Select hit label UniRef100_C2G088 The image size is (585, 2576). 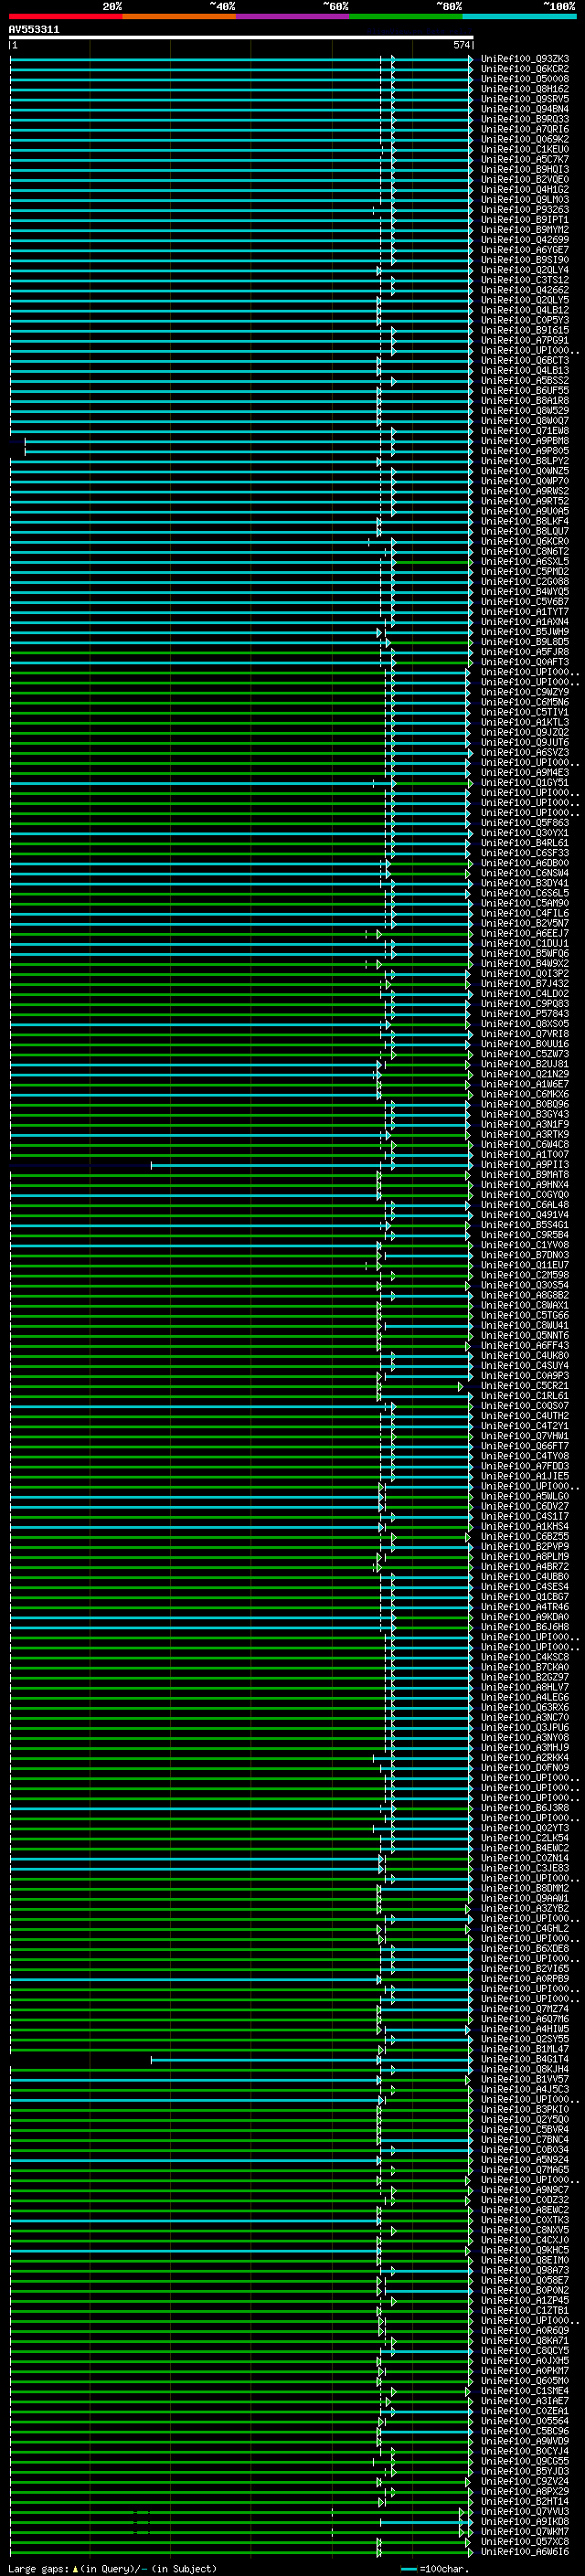525,581
